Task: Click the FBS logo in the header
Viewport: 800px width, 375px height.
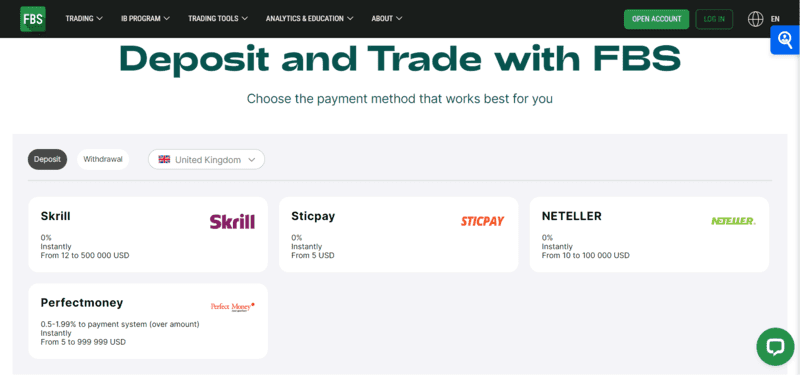Action: (33, 19)
